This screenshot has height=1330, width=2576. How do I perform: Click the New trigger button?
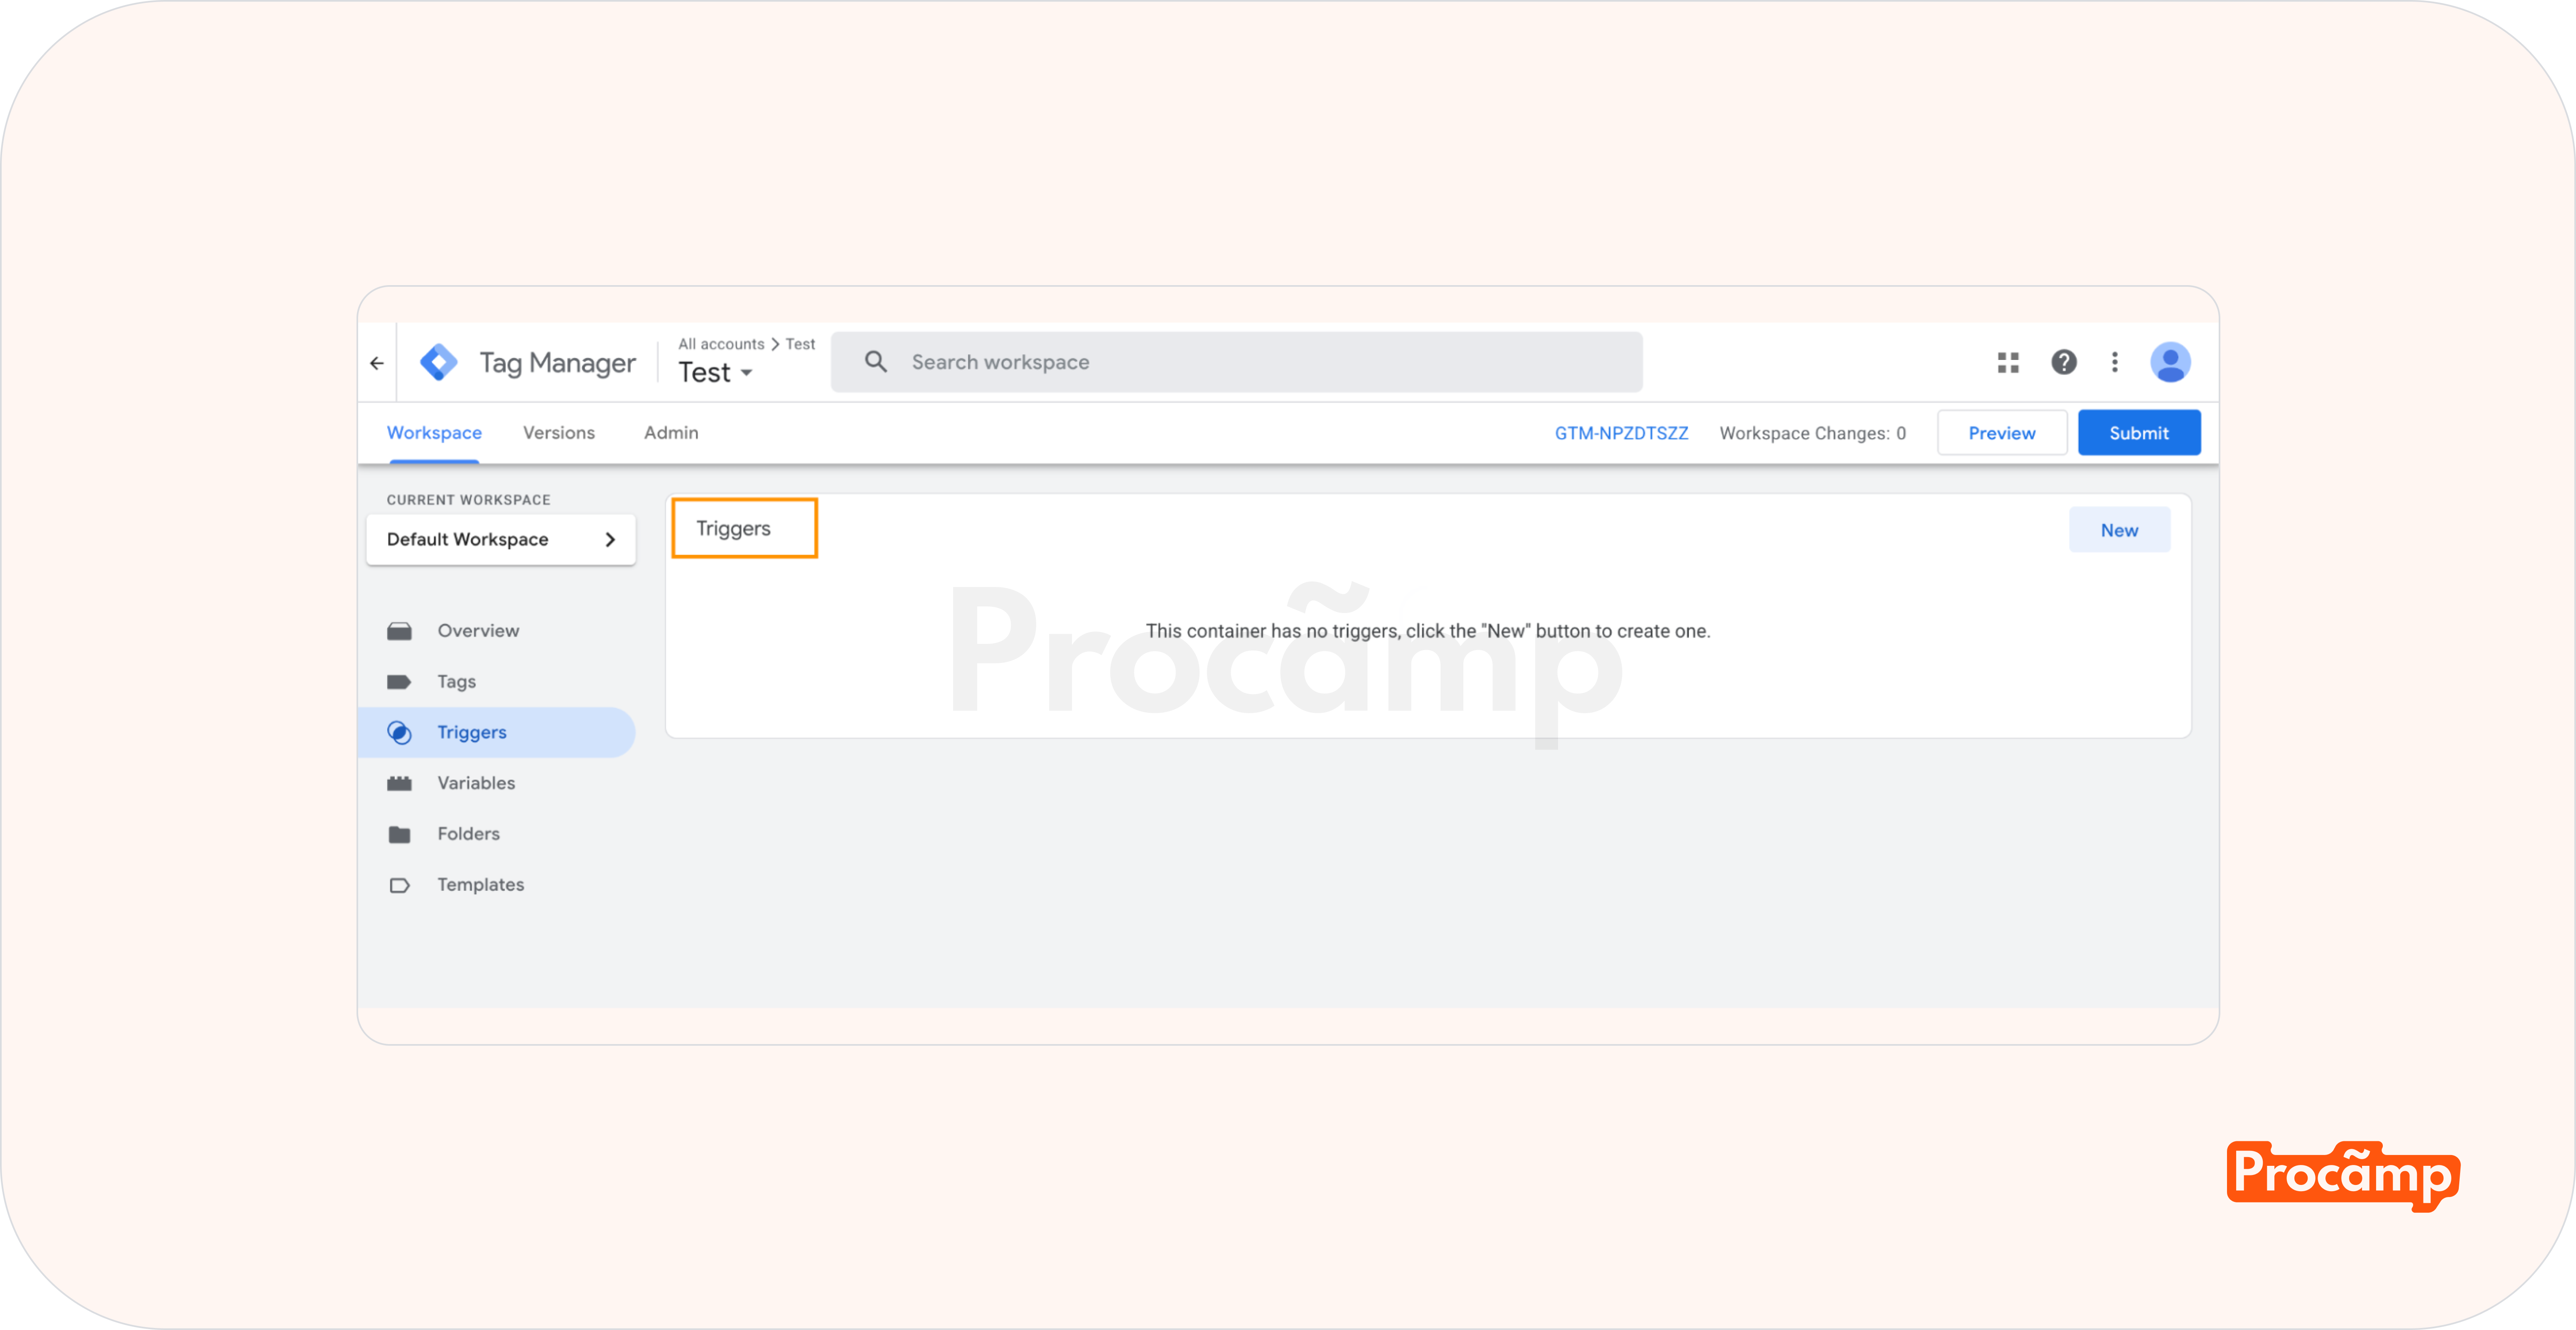[2119, 530]
